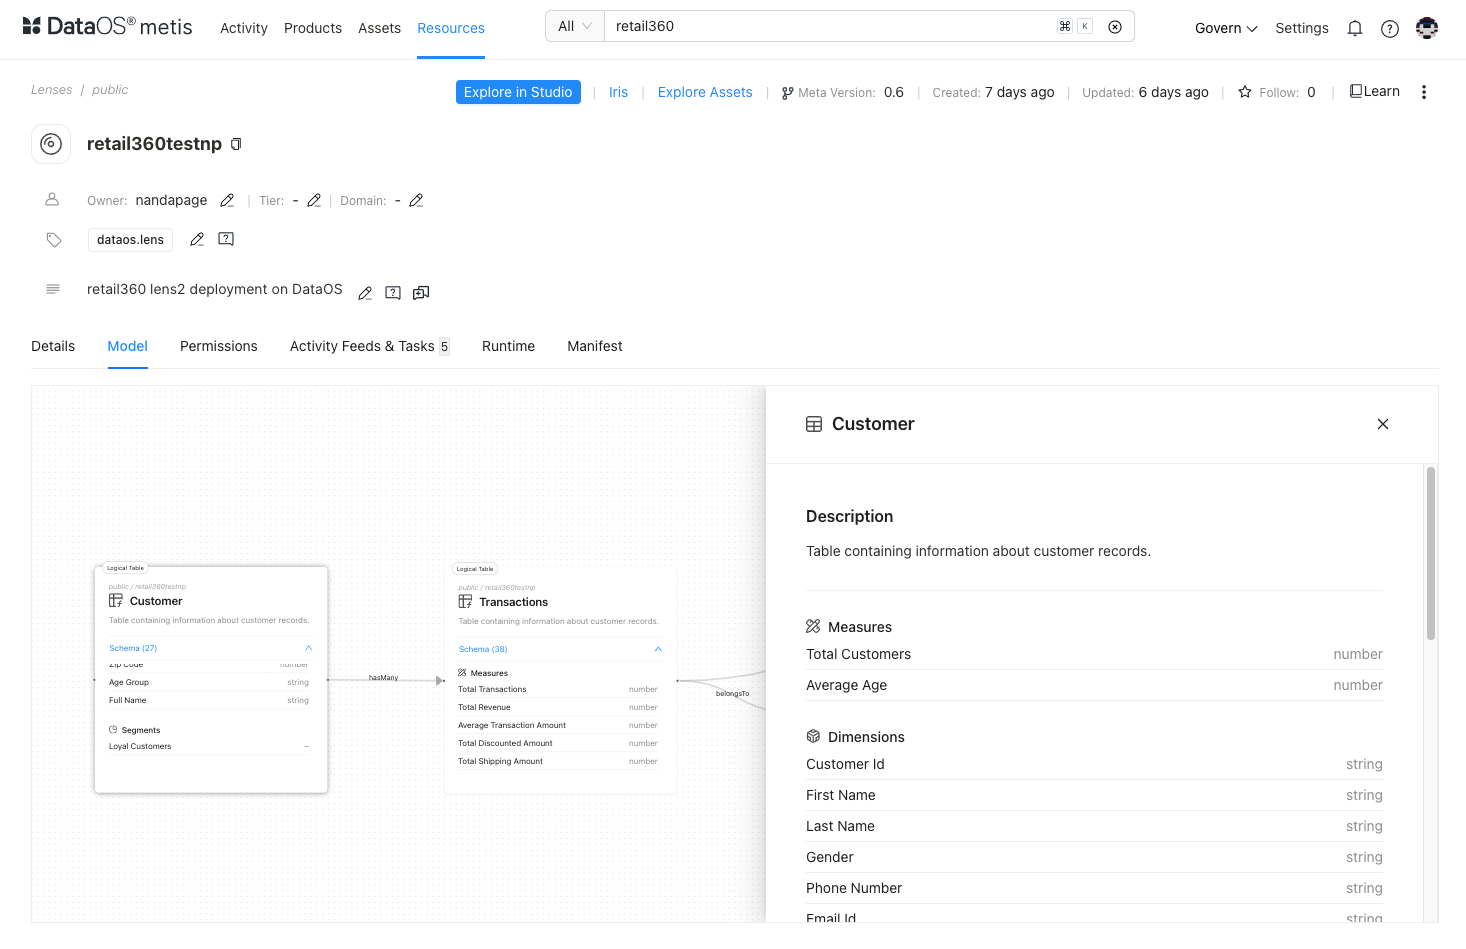This screenshot has height=949, width=1466.
Task: Collapse Customer node Schema (27)
Action: pos(308,648)
